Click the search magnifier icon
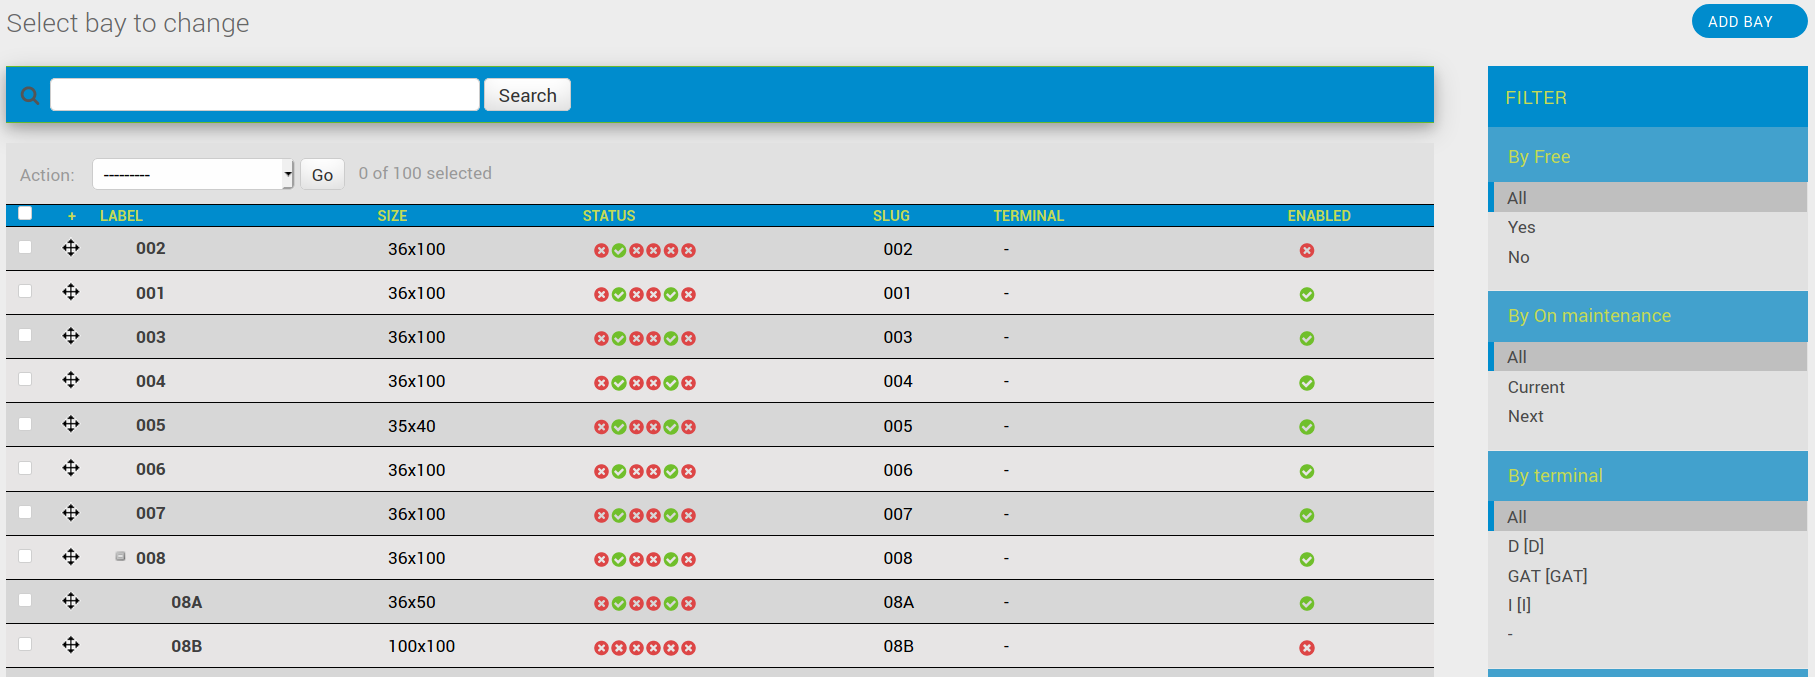 coord(30,95)
